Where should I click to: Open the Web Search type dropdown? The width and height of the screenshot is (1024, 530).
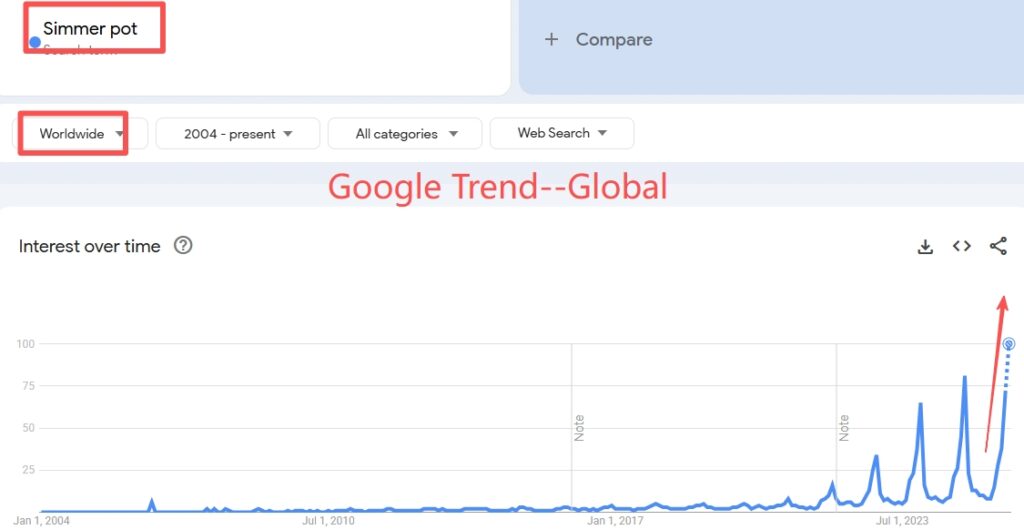click(562, 133)
